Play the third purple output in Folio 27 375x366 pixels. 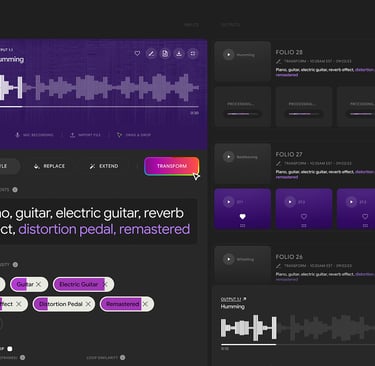click(x=351, y=202)
